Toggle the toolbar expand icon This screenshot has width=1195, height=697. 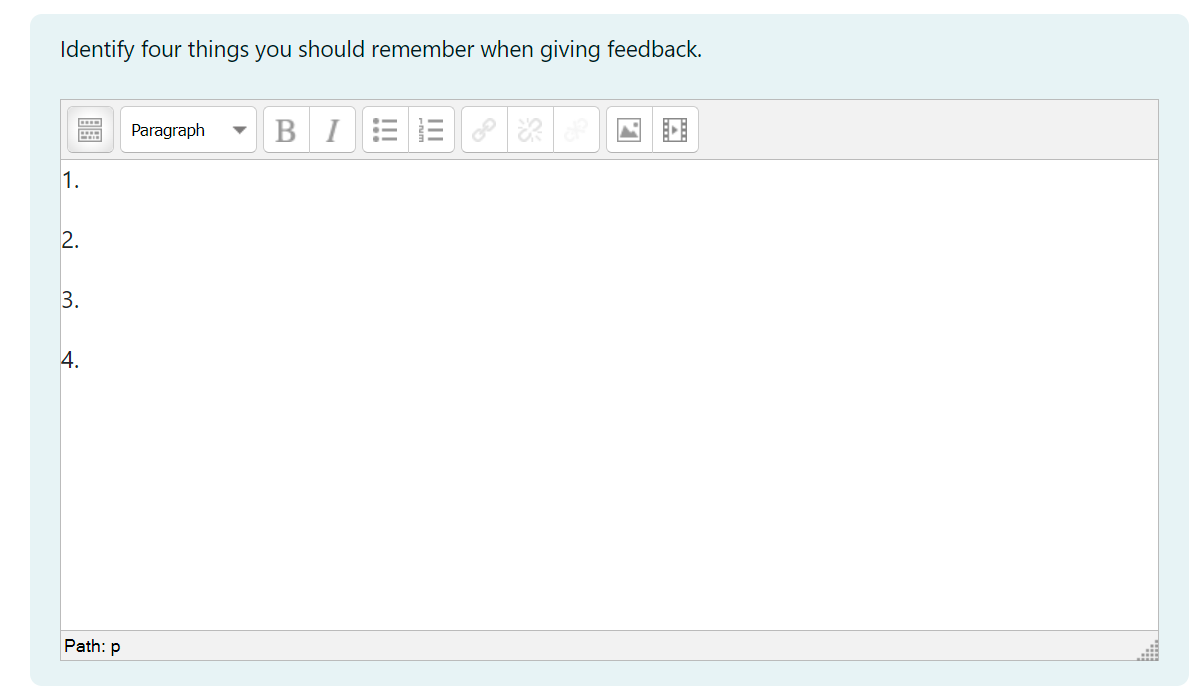pos(90,129)
